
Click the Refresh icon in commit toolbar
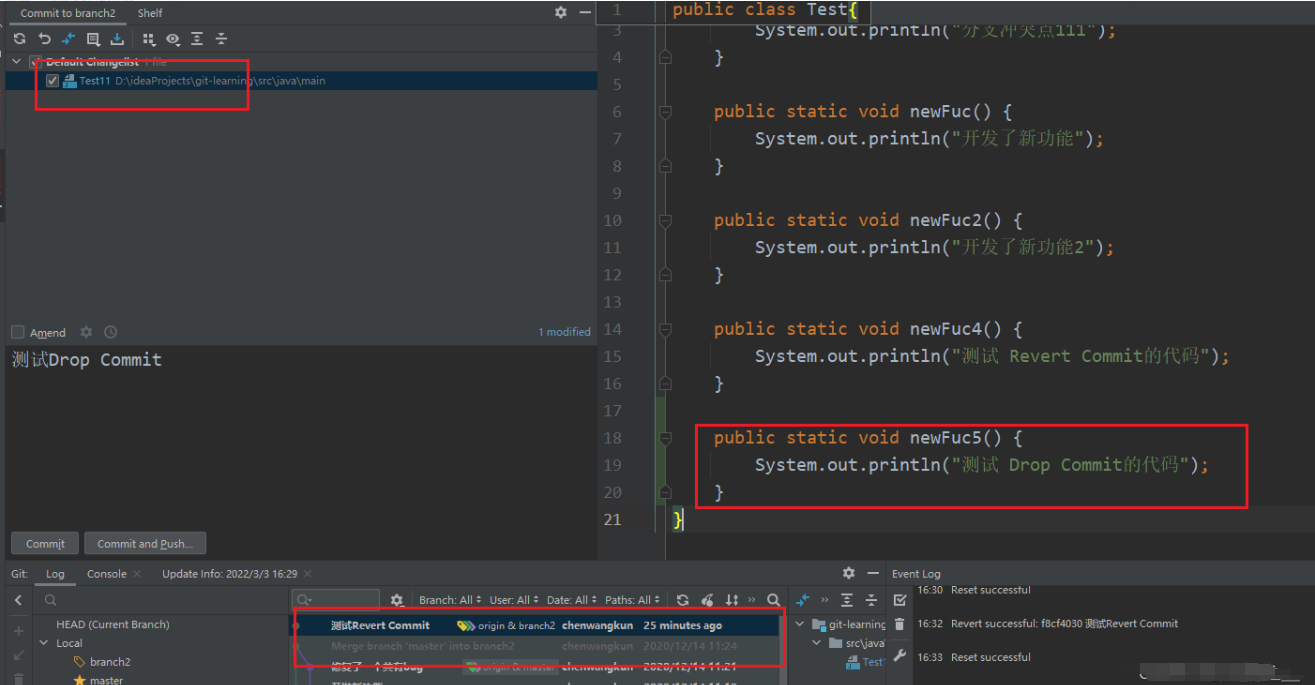pos(19,39)
